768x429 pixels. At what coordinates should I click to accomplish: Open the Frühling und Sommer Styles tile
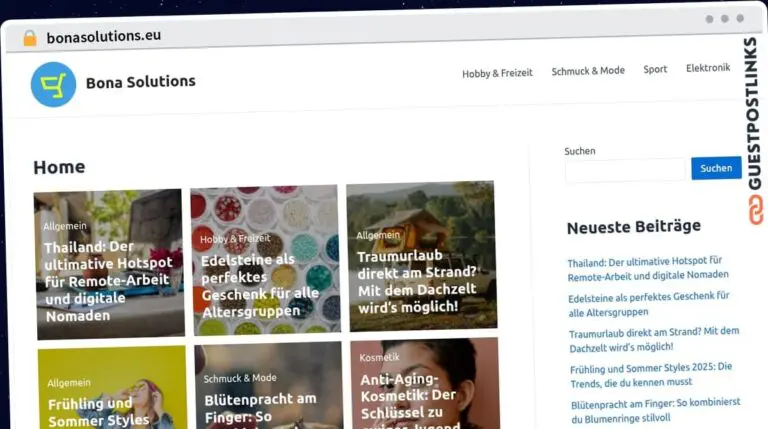(112, 388)
